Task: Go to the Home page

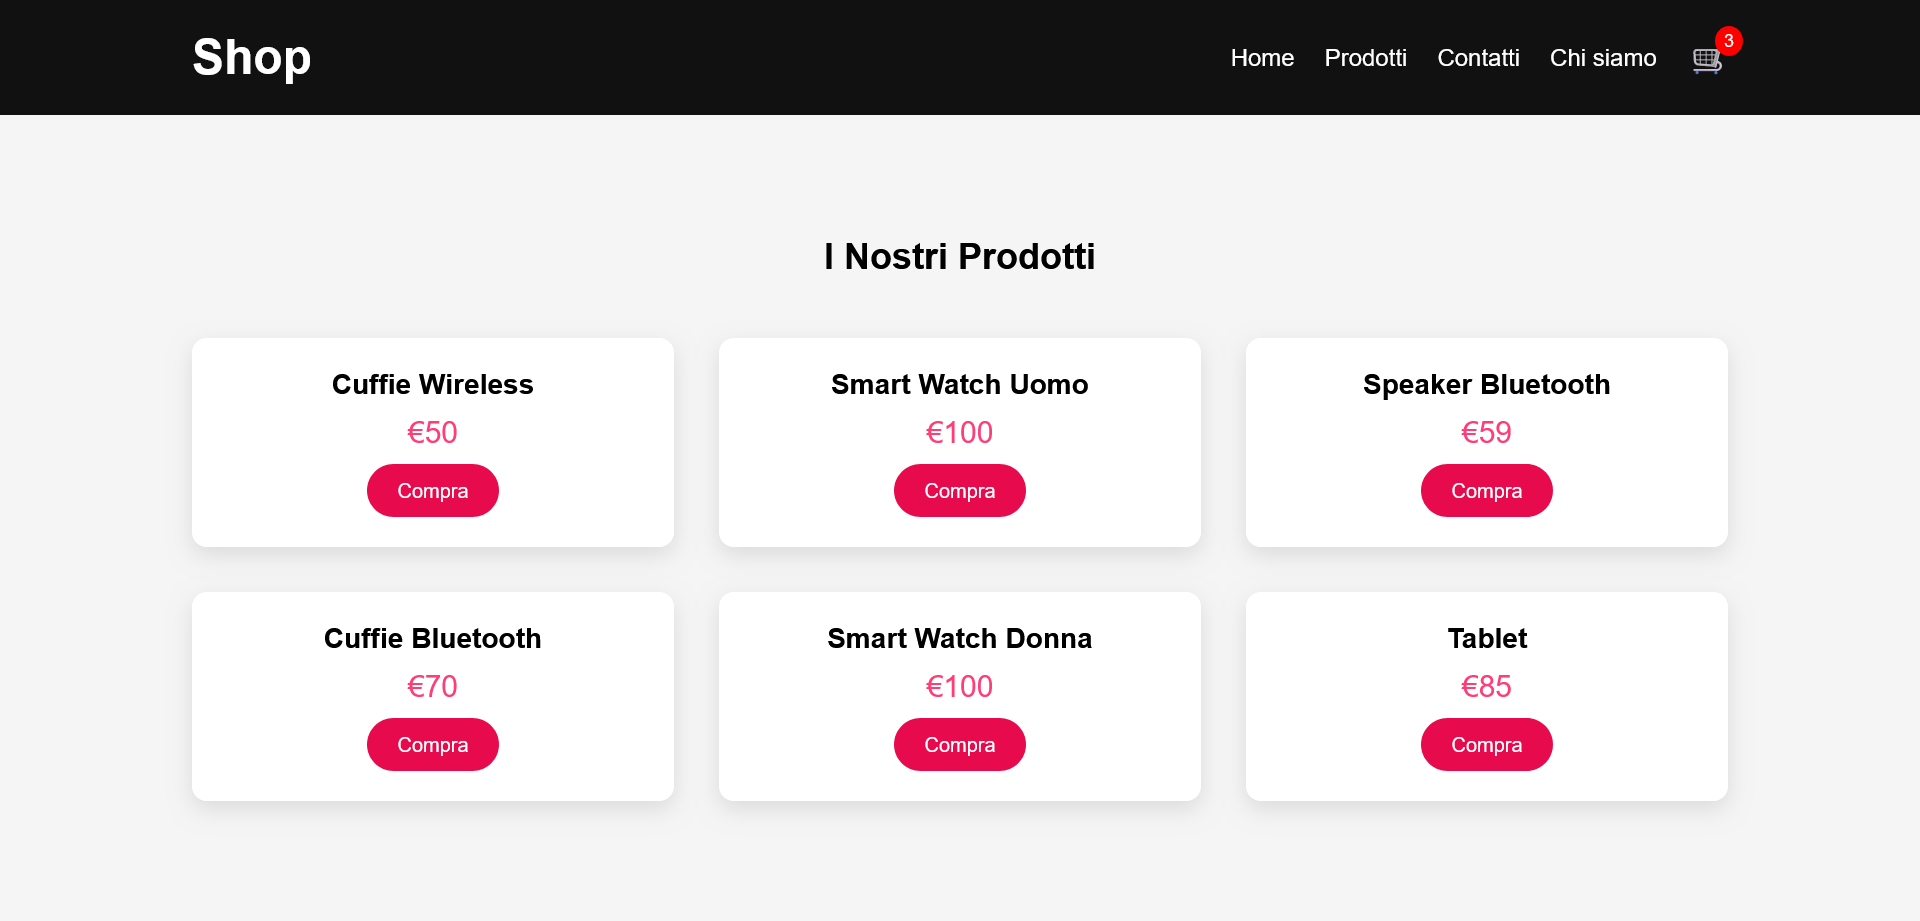Action: pyautogui.click(x=1262, y=58)
